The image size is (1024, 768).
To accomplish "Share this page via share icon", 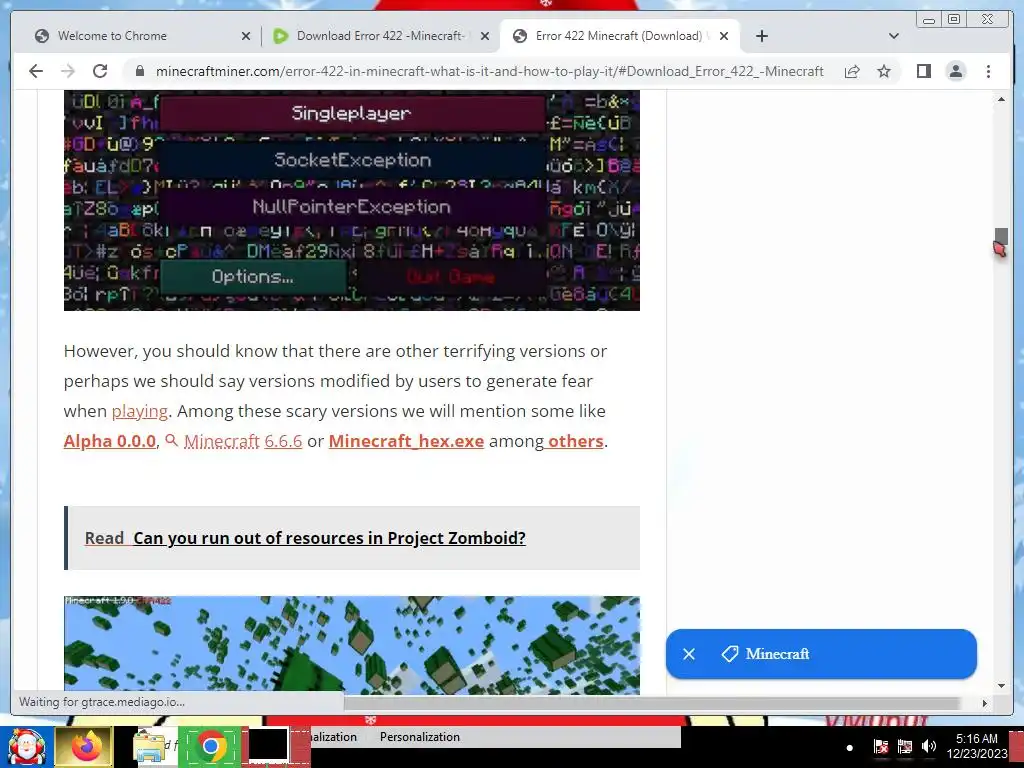I will (x=852, y=71).
